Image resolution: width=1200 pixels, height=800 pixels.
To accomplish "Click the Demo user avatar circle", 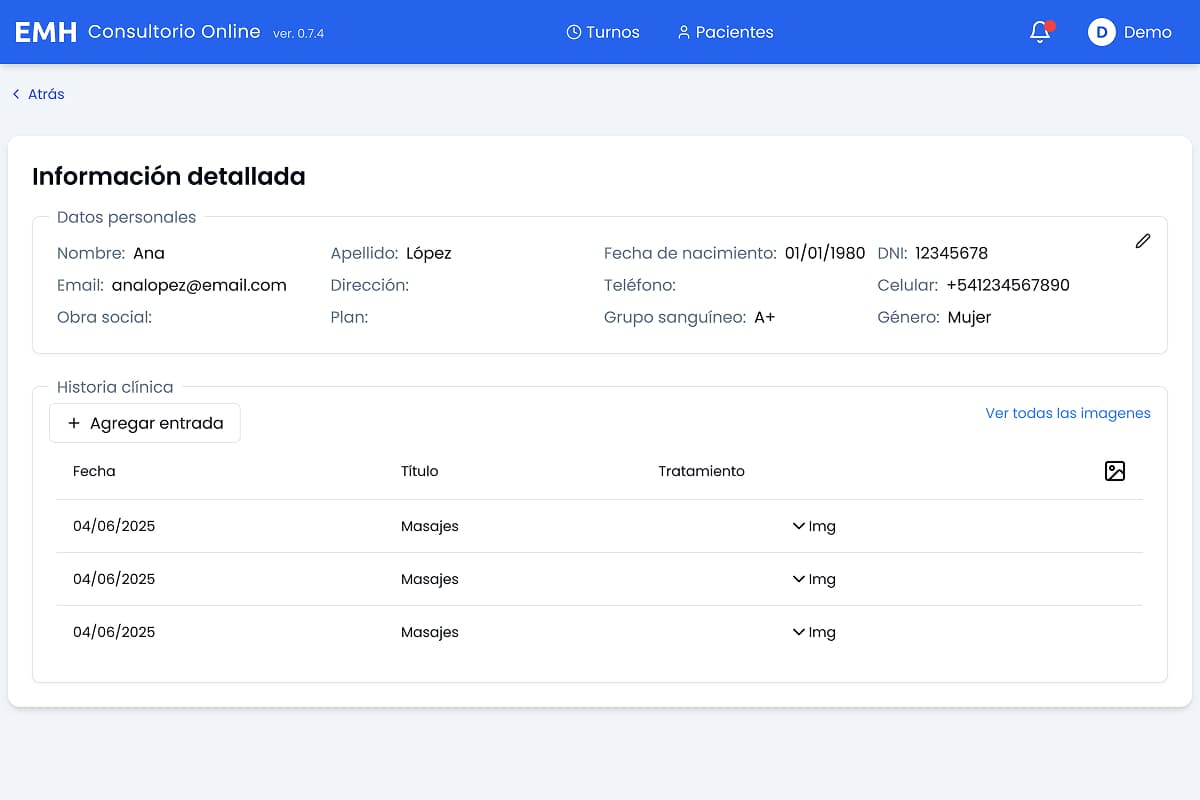I will (x=1101, y=32).
